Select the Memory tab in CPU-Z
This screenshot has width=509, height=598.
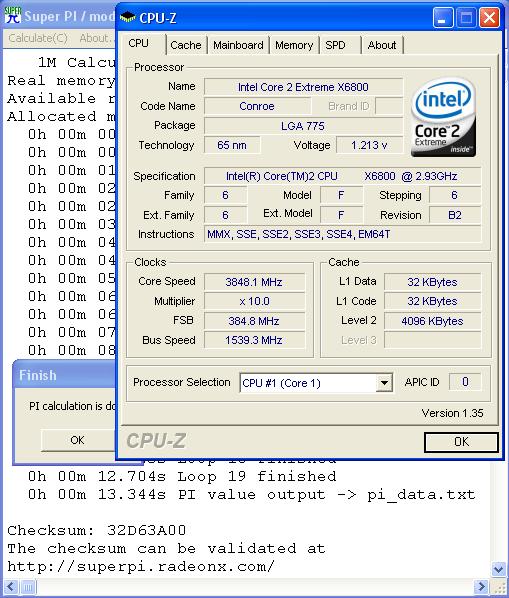click(294, 45)
